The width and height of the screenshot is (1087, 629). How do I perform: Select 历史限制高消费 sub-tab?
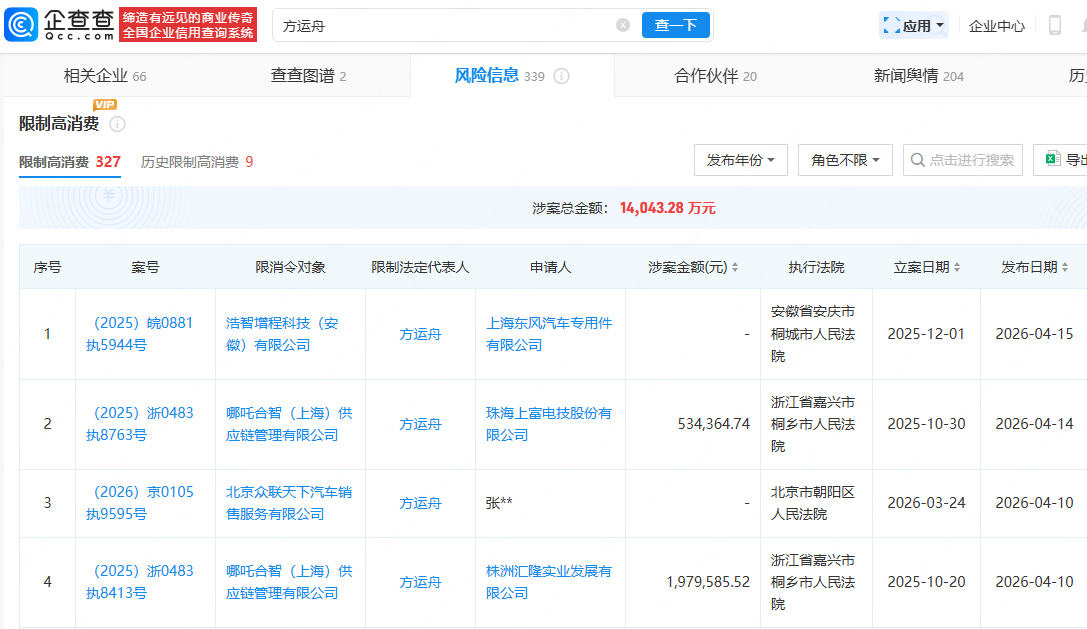[x=196, y=162]
